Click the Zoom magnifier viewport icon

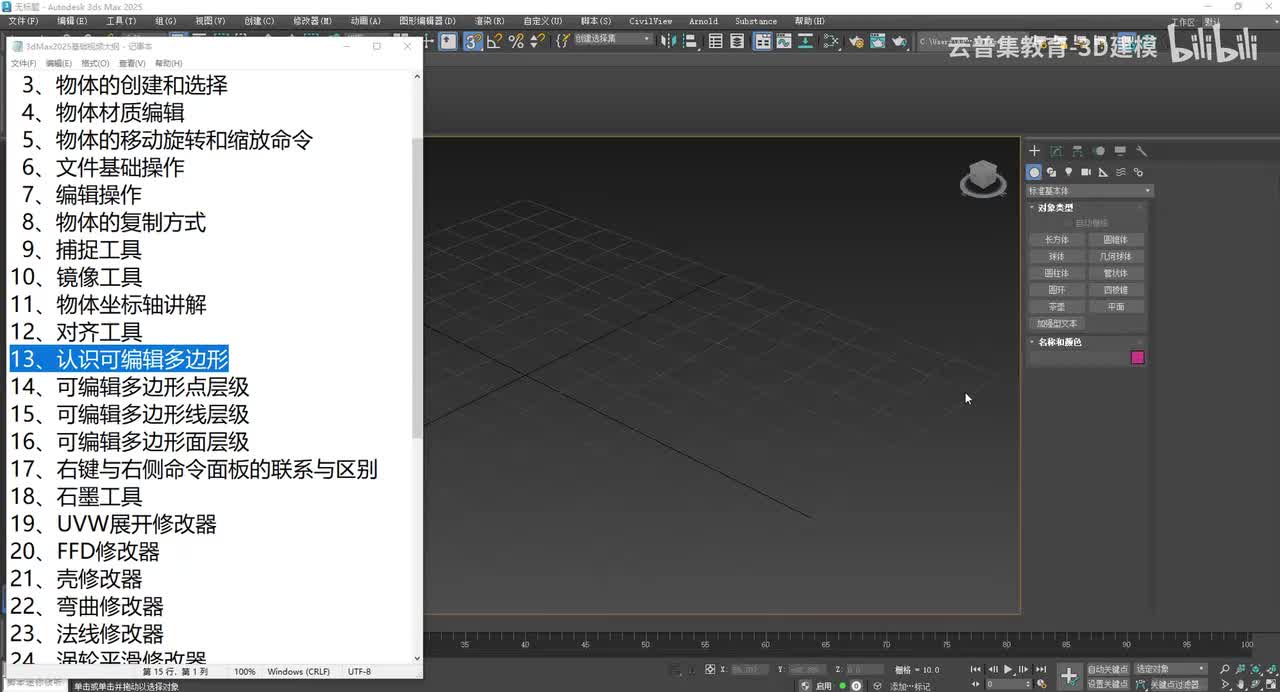click(1224, 669)
